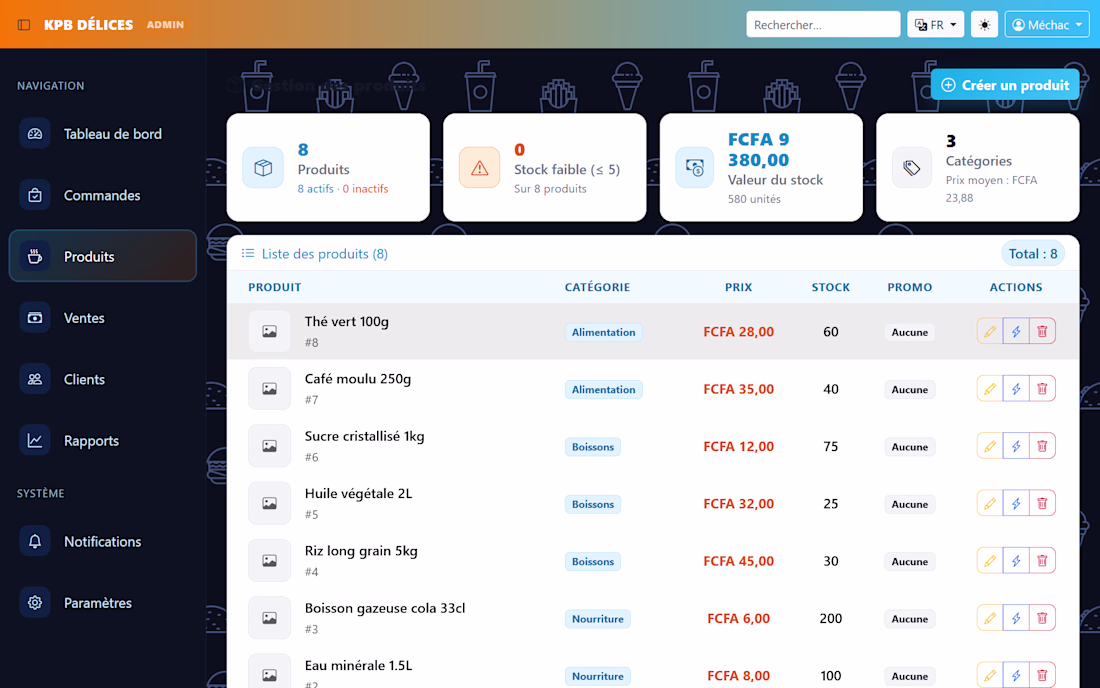
Task: Click lightning promo icon for Sucre cristallisé 1kg
Action: (1016, 446)
